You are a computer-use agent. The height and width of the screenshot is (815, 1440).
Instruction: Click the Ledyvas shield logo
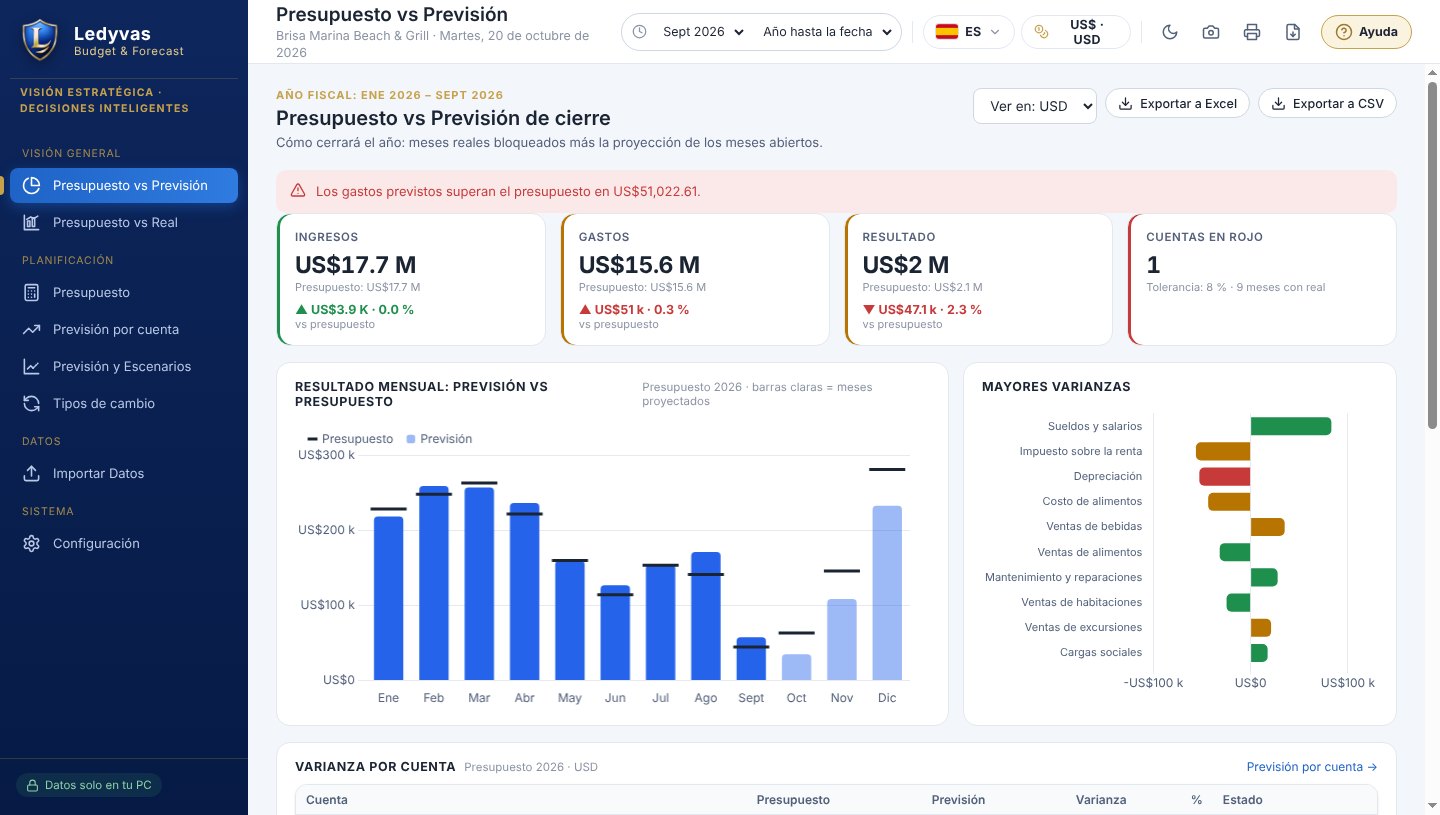coord(39,40)
